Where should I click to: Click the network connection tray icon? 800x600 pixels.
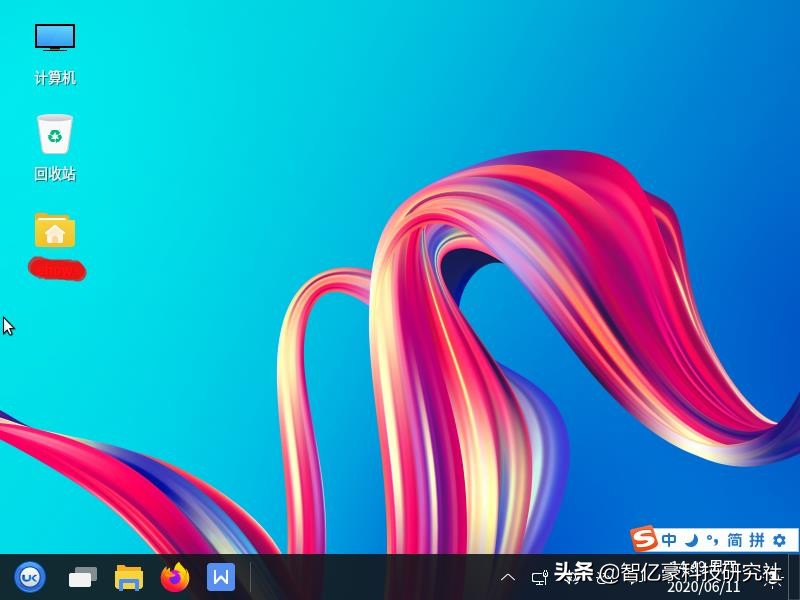(539, 577)
